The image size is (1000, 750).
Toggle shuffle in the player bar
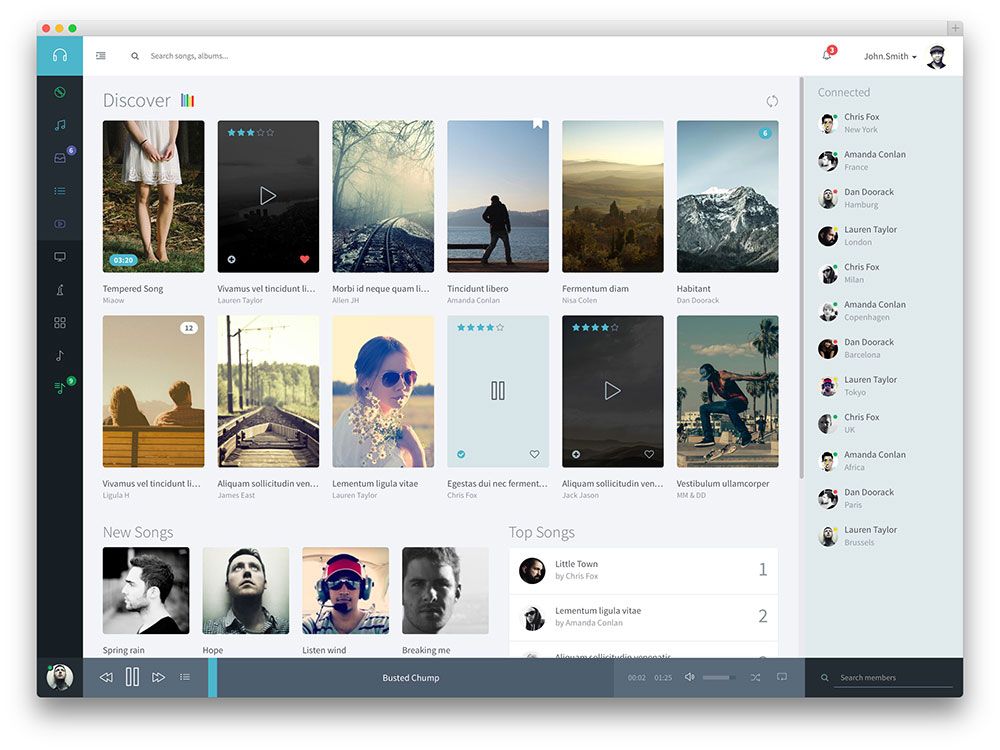point(755,677)
